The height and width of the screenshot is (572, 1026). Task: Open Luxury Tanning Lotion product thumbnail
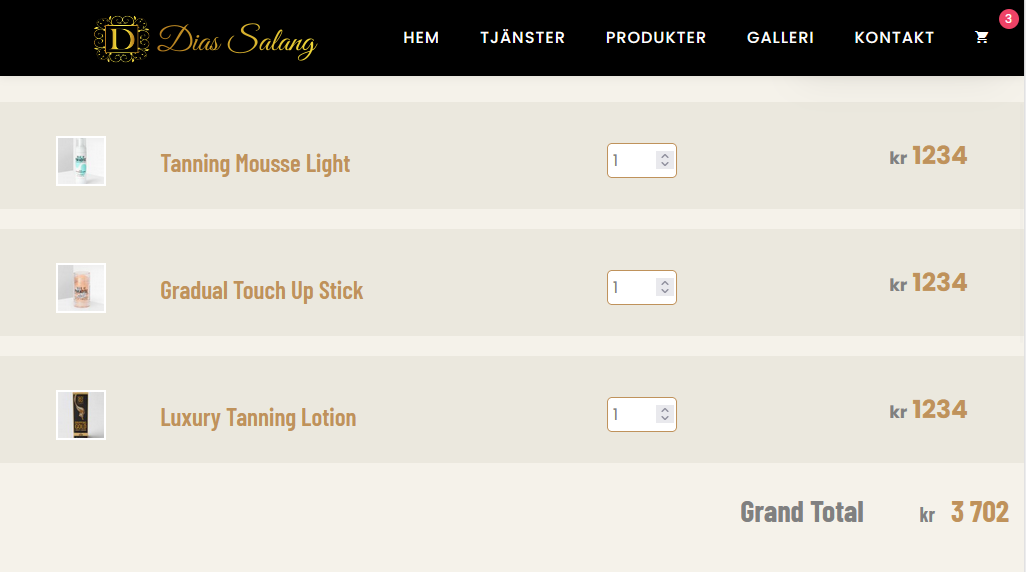click(x=81, y=415)
